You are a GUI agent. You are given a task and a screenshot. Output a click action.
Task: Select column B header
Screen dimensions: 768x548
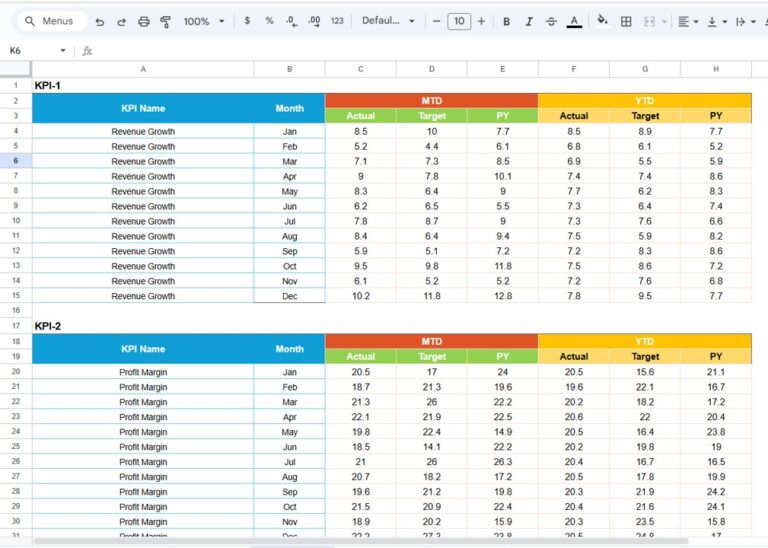289,69
